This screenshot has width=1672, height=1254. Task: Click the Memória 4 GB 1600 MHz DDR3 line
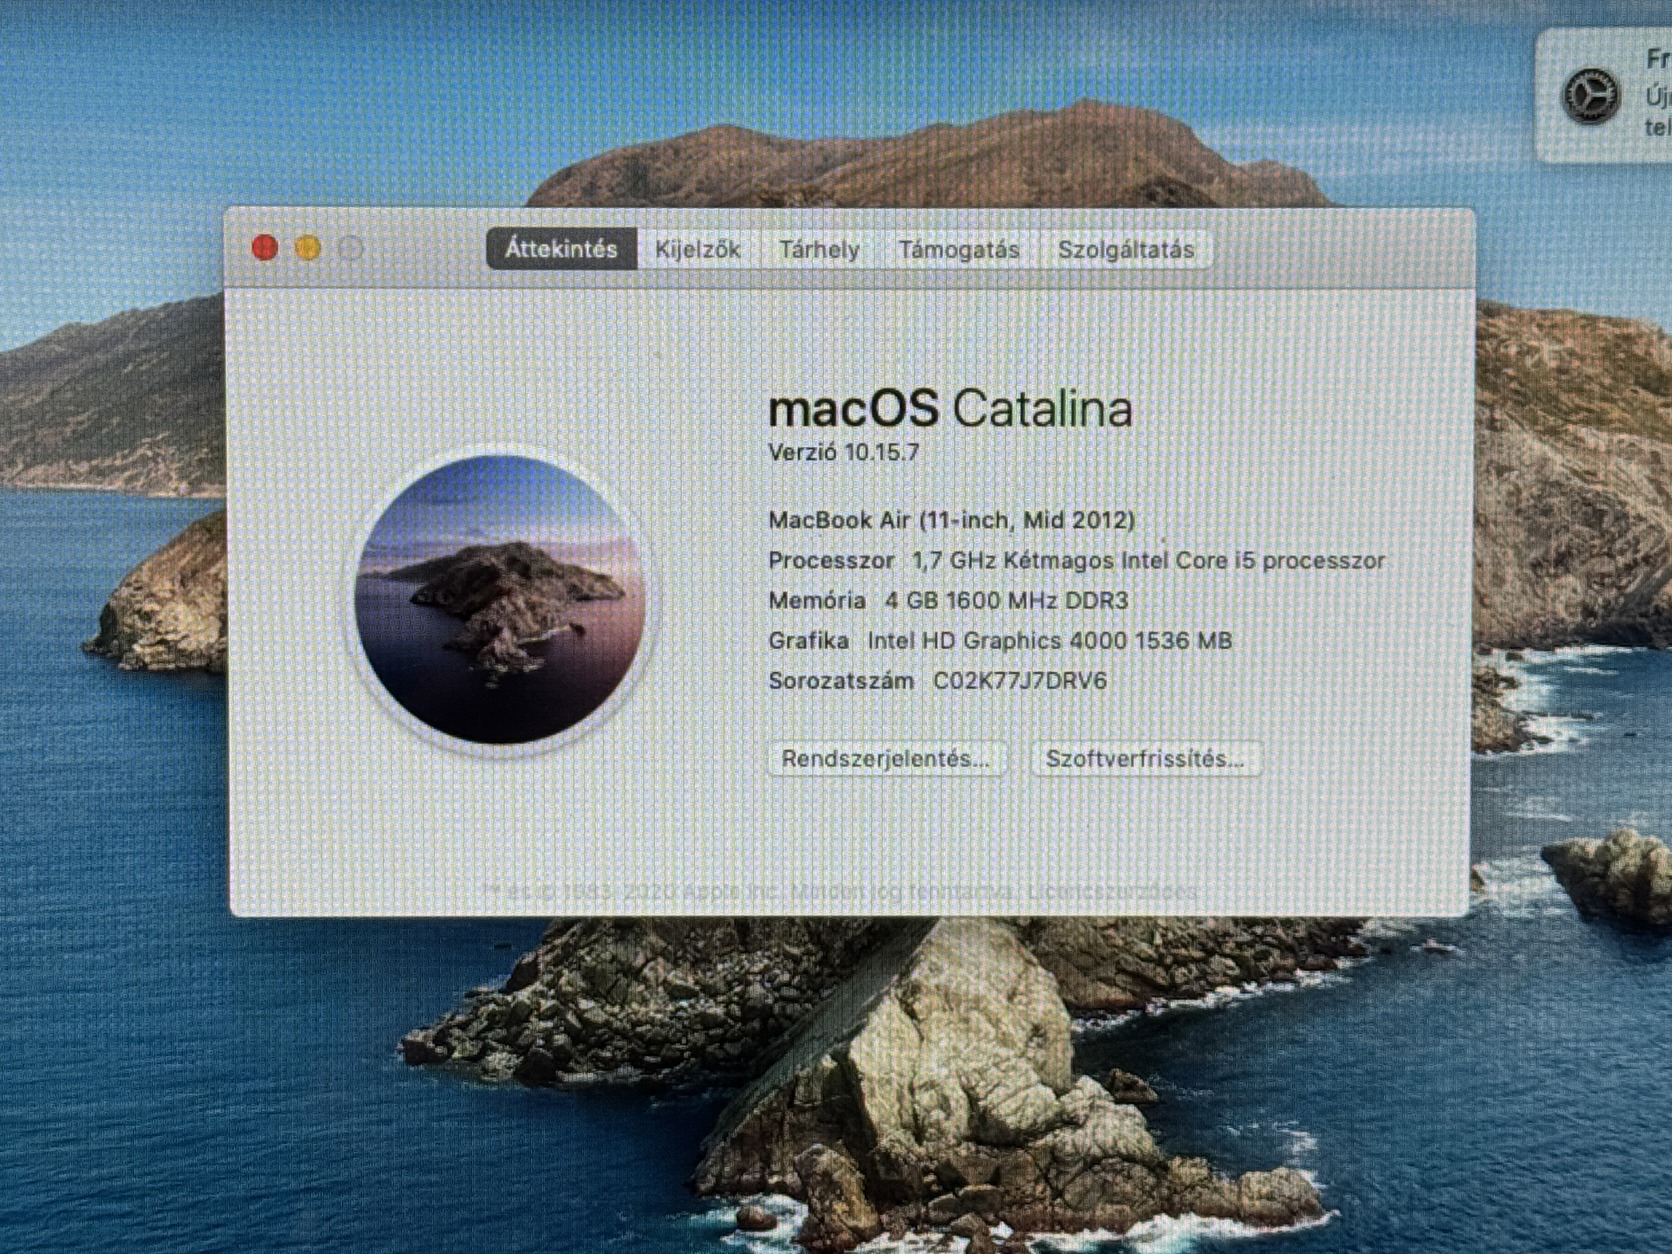click(948, 600)
